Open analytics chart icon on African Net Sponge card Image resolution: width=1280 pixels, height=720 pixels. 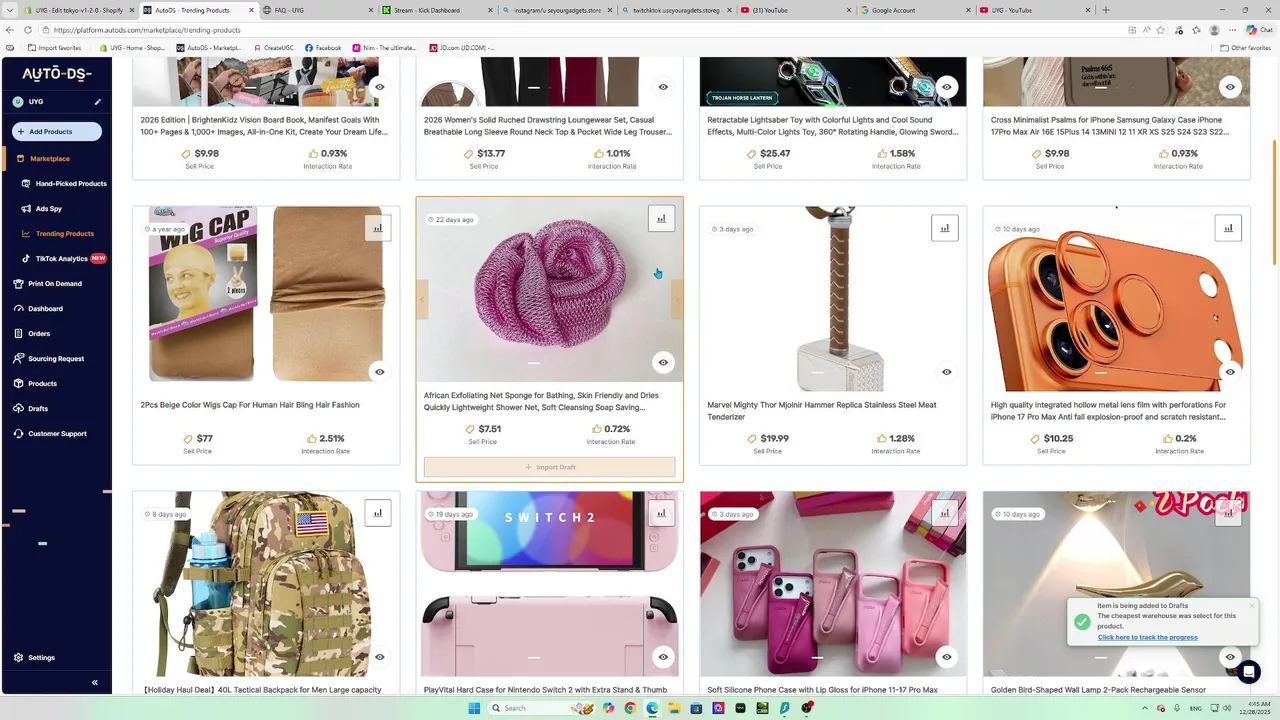click(x=661, y=219)
